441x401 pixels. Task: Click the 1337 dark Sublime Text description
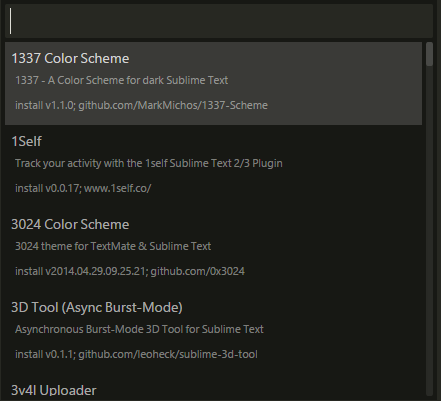click(122, 80)
